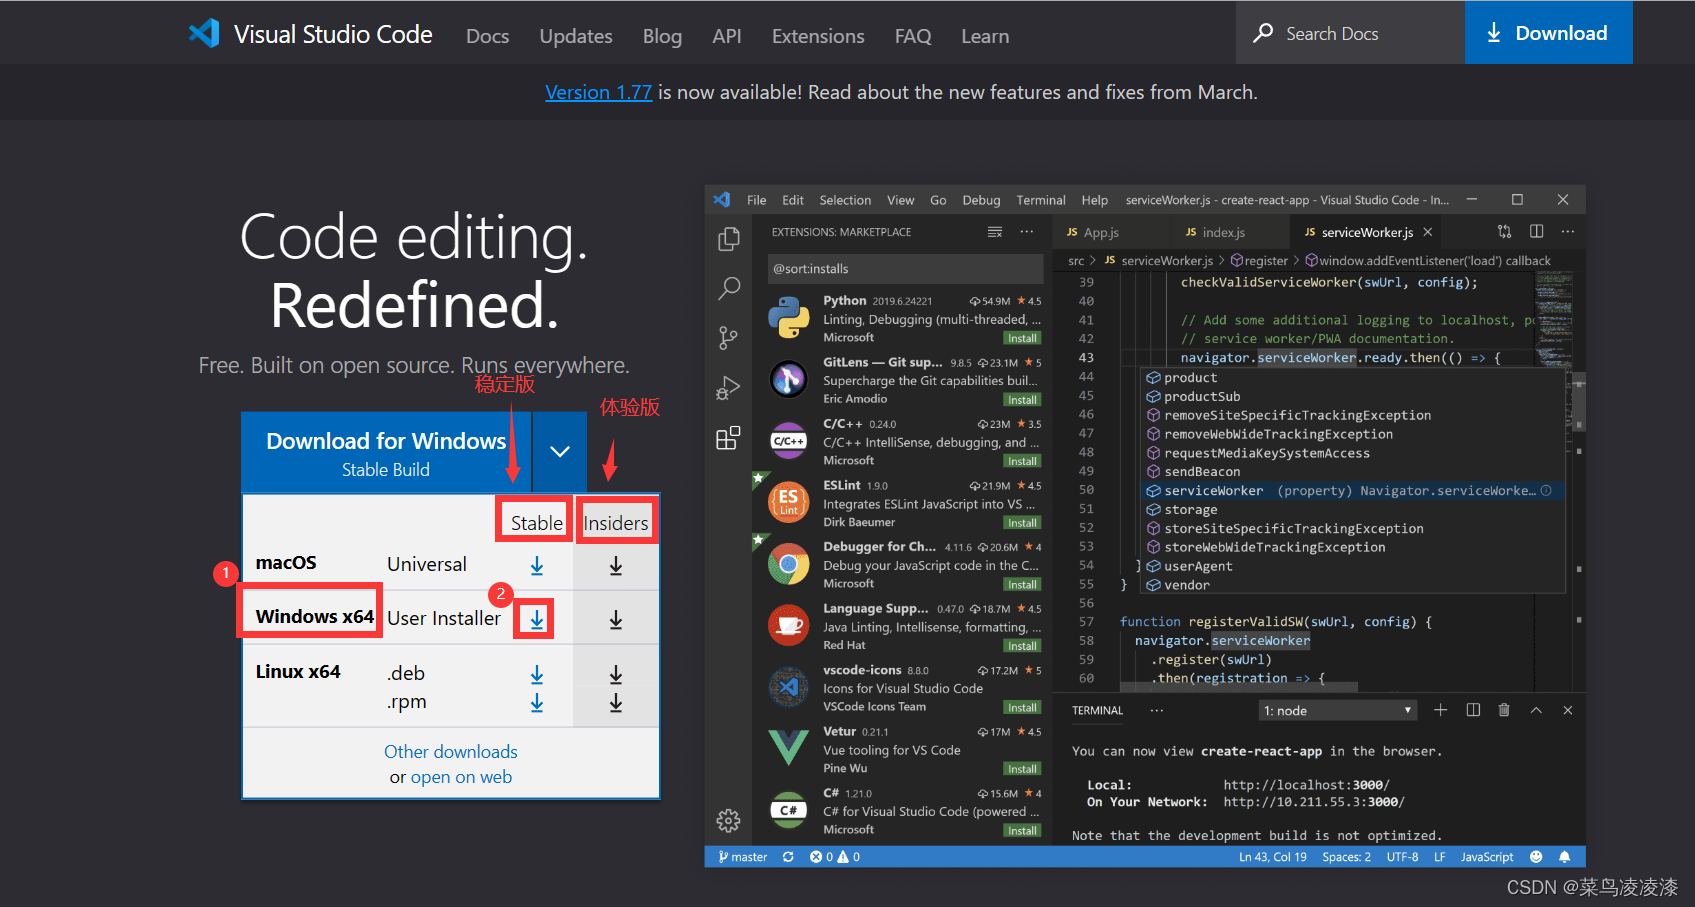The image size is (1695, 907).
Task: Download Linux .rpm Insiders package
Action: pyautogui.click(x=616, y=703)
